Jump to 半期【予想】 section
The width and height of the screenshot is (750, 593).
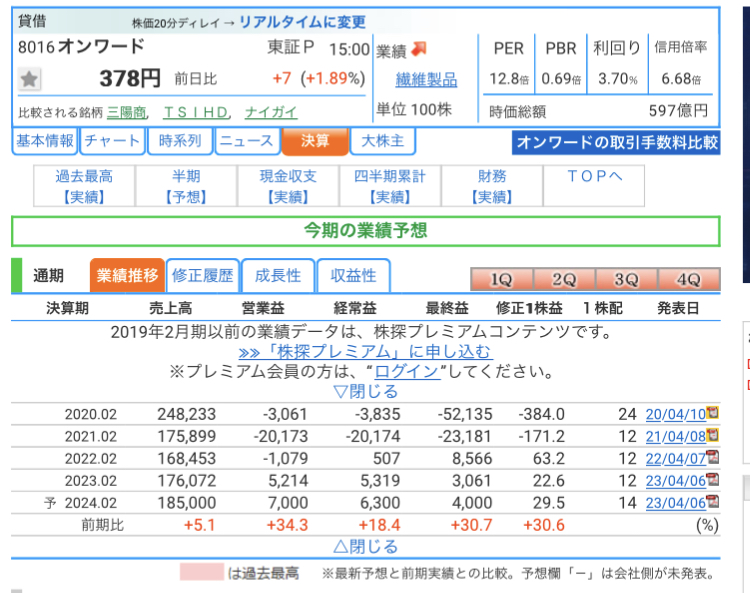[186, 186]
